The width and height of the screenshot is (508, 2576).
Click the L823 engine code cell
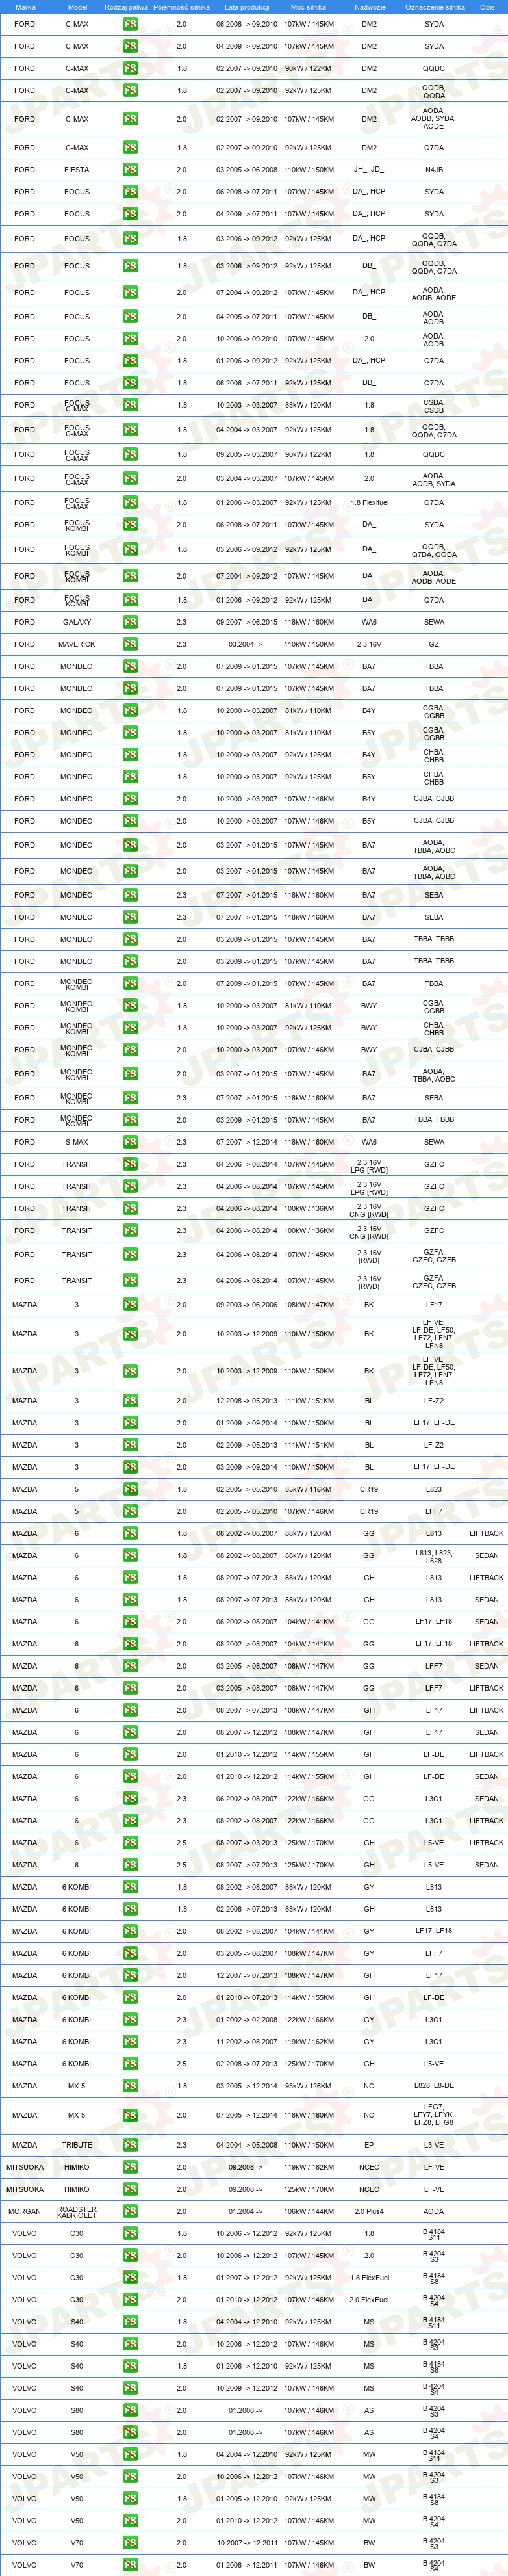434,1489
